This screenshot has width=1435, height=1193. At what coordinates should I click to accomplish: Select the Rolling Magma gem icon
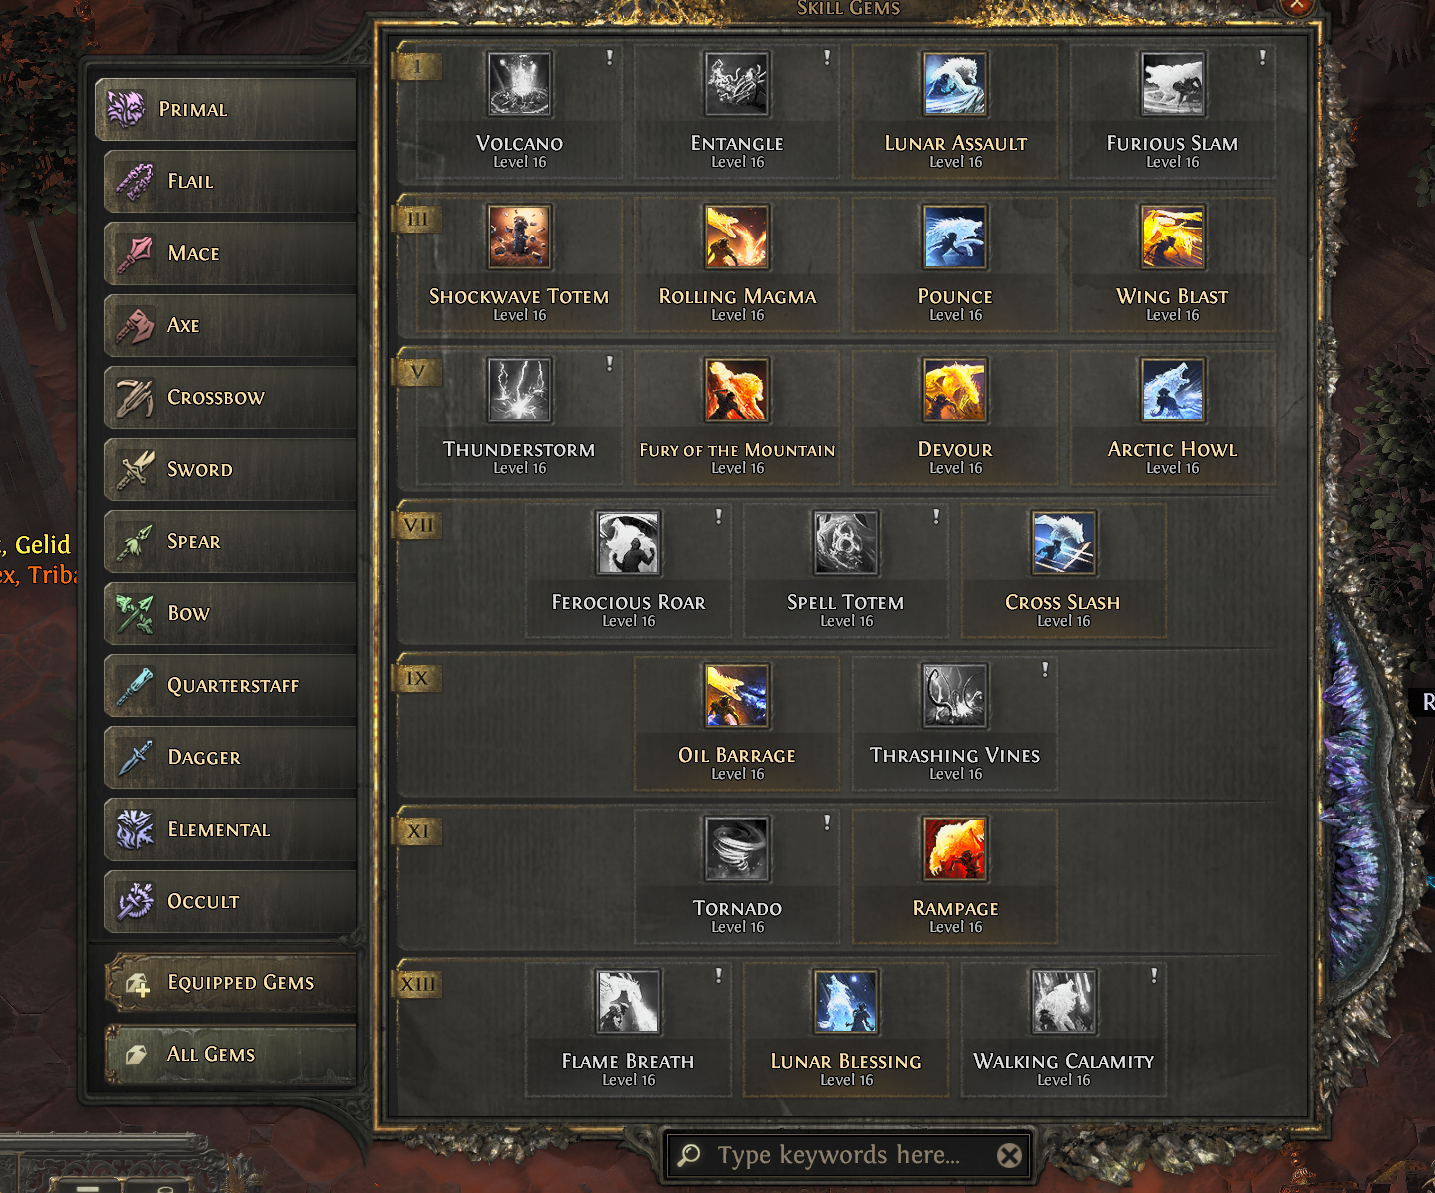[737, 237]
